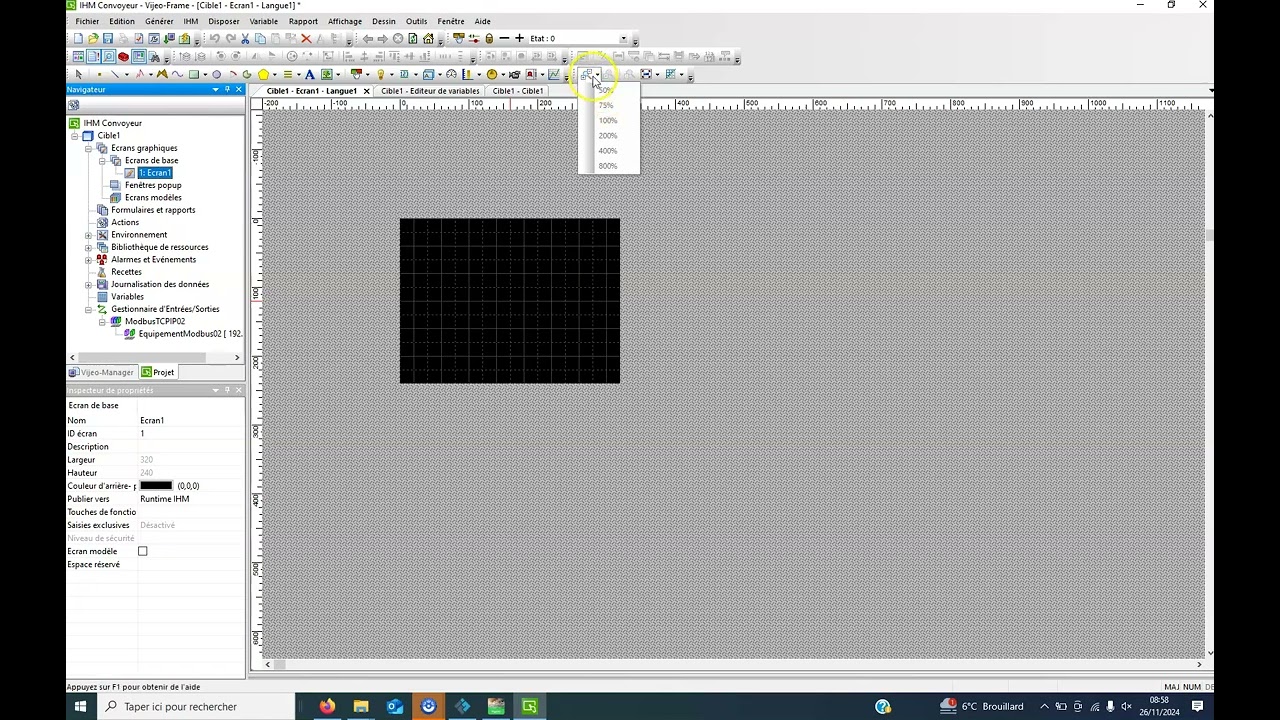This screenshot has height=720, width=1280.
Task: Click the Back arrow navigation icon
Action: [x=367, y=39]
